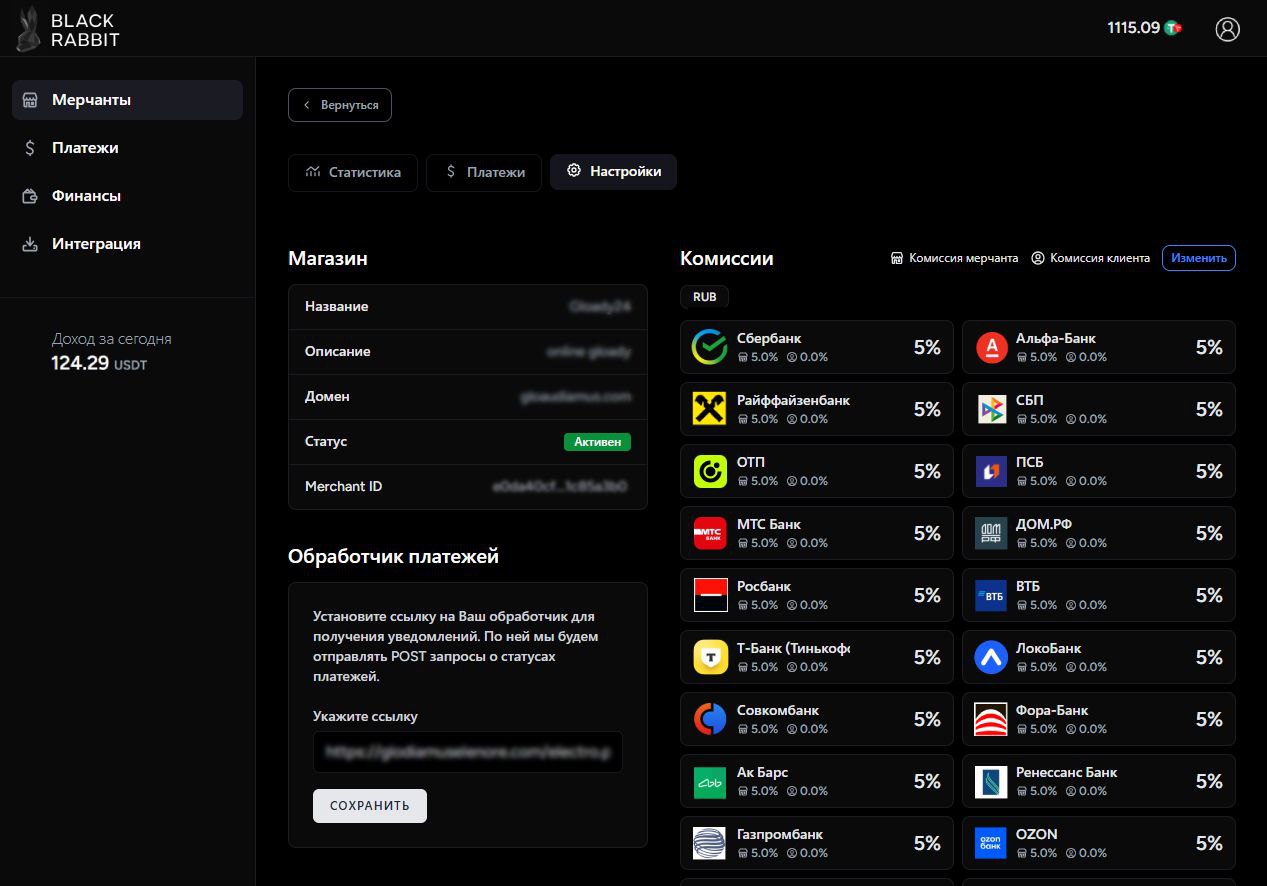1267x886 pixels.
Task: Click the Газпромбанк name text
Action: click(780, 834)
